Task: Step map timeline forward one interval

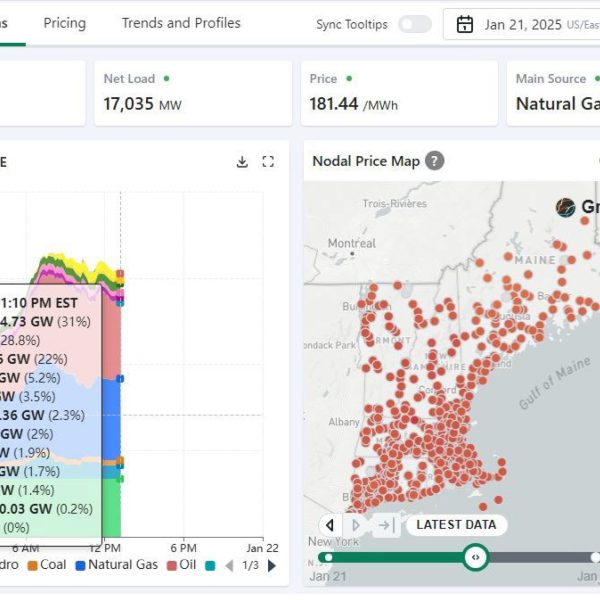Action: click(357, 525)
